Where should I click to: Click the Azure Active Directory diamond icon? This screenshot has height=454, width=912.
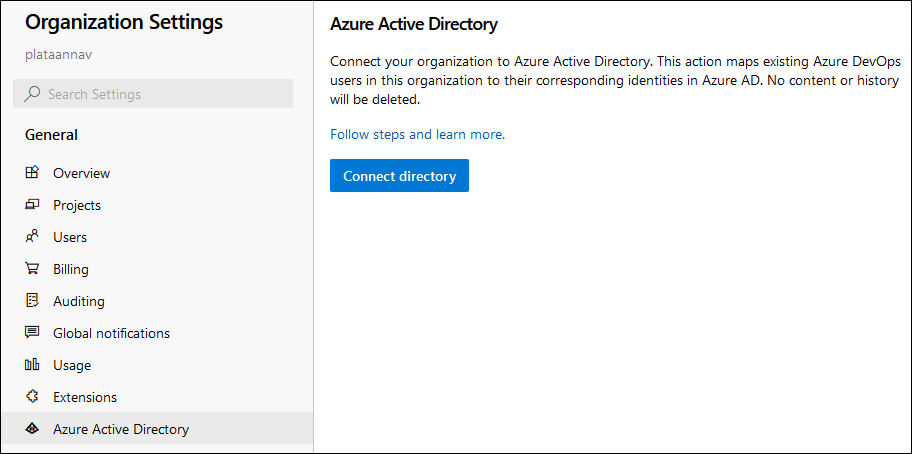coord(32,429)
